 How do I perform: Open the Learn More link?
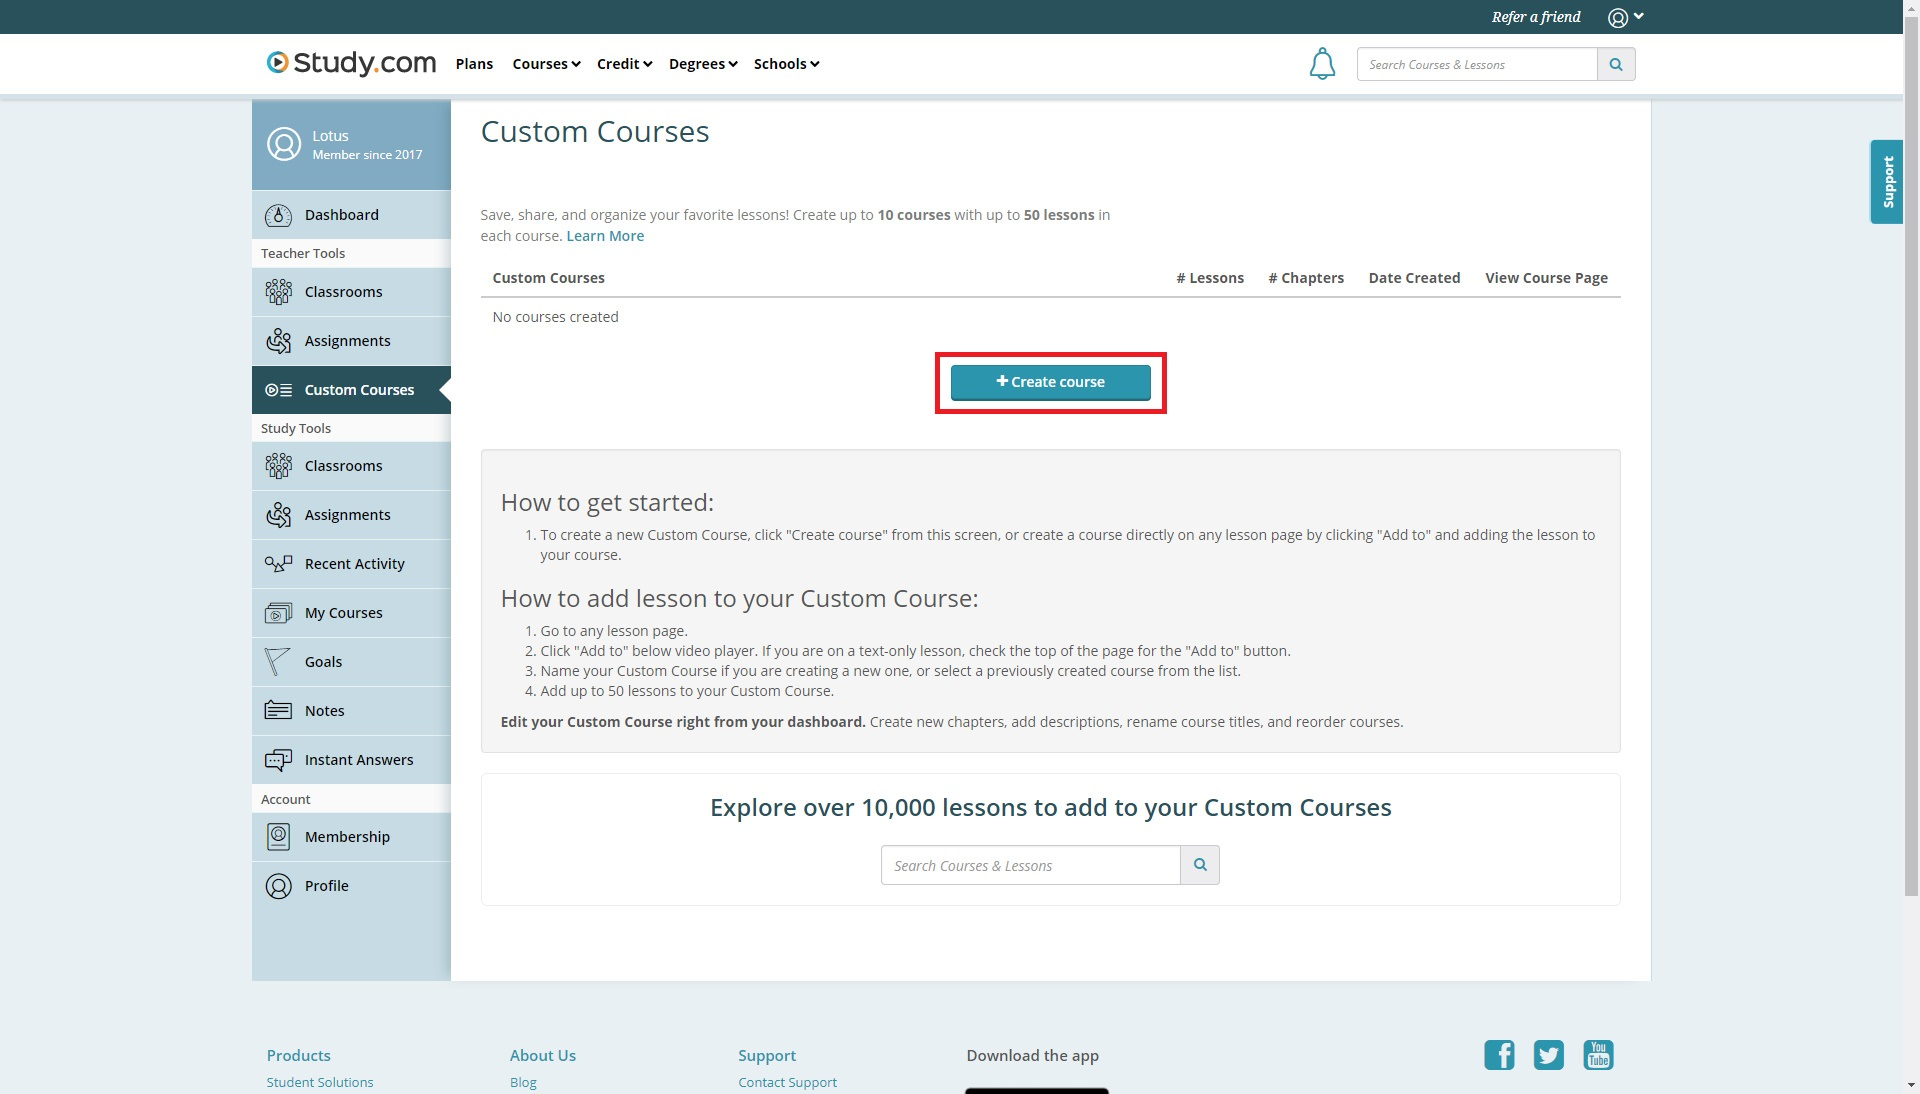(x=604, y=235)
